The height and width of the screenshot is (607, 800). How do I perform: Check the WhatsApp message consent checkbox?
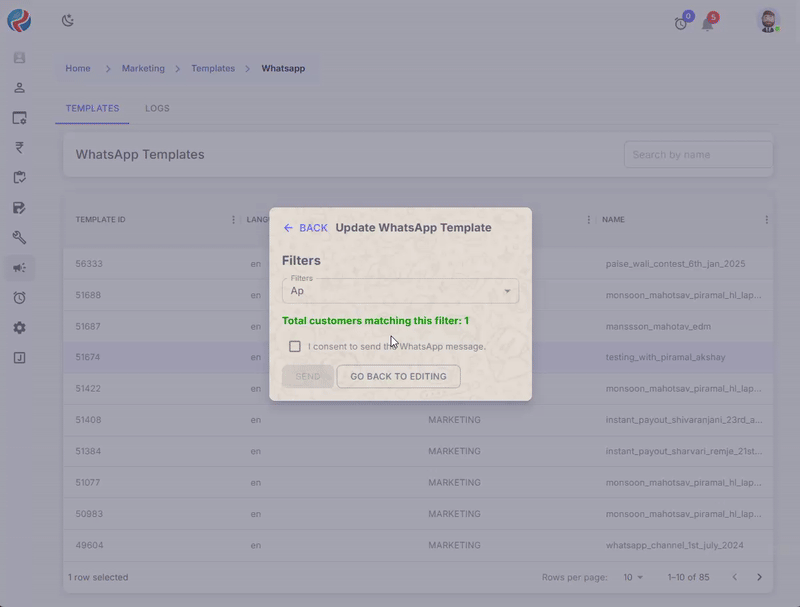(295, 347)
